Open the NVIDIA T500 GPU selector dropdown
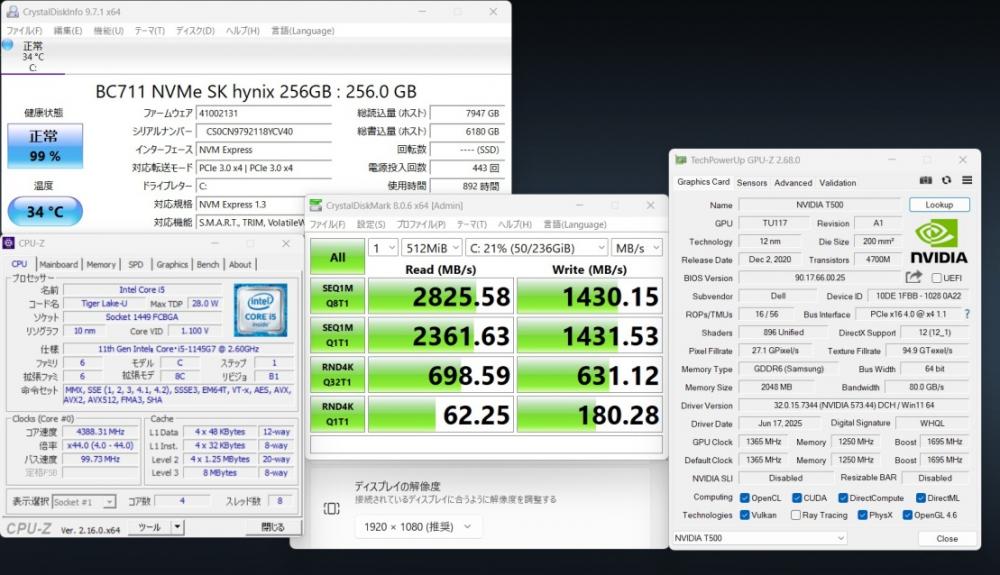 point(760,538)
